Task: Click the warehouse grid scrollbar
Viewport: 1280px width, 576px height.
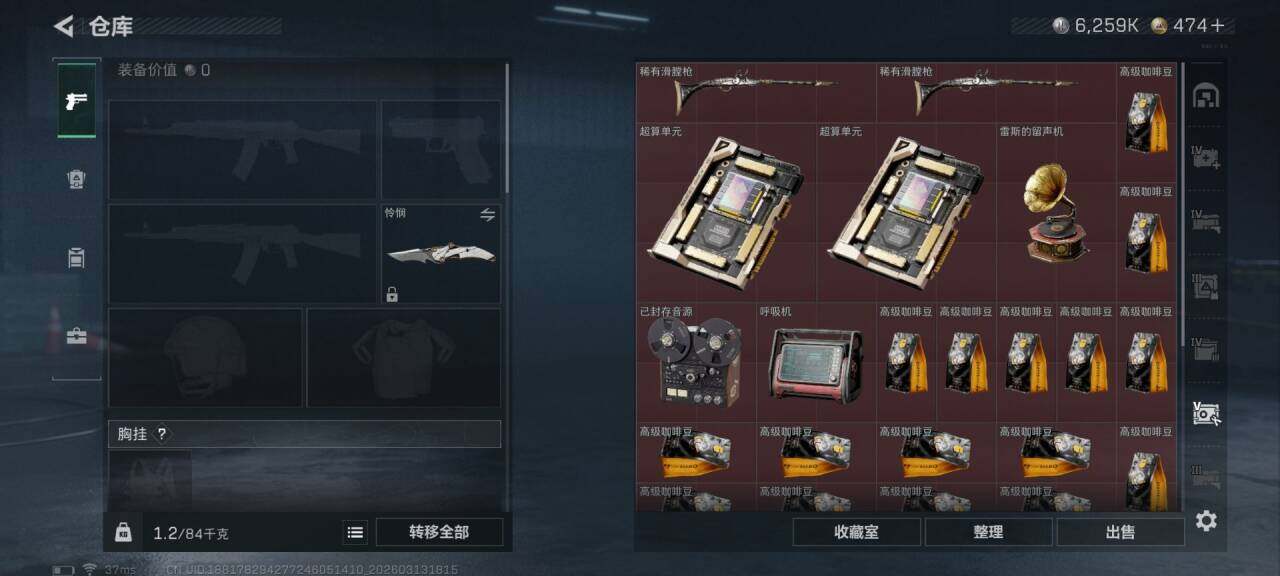Action: pyautogui.click(x=1183, y=200)
